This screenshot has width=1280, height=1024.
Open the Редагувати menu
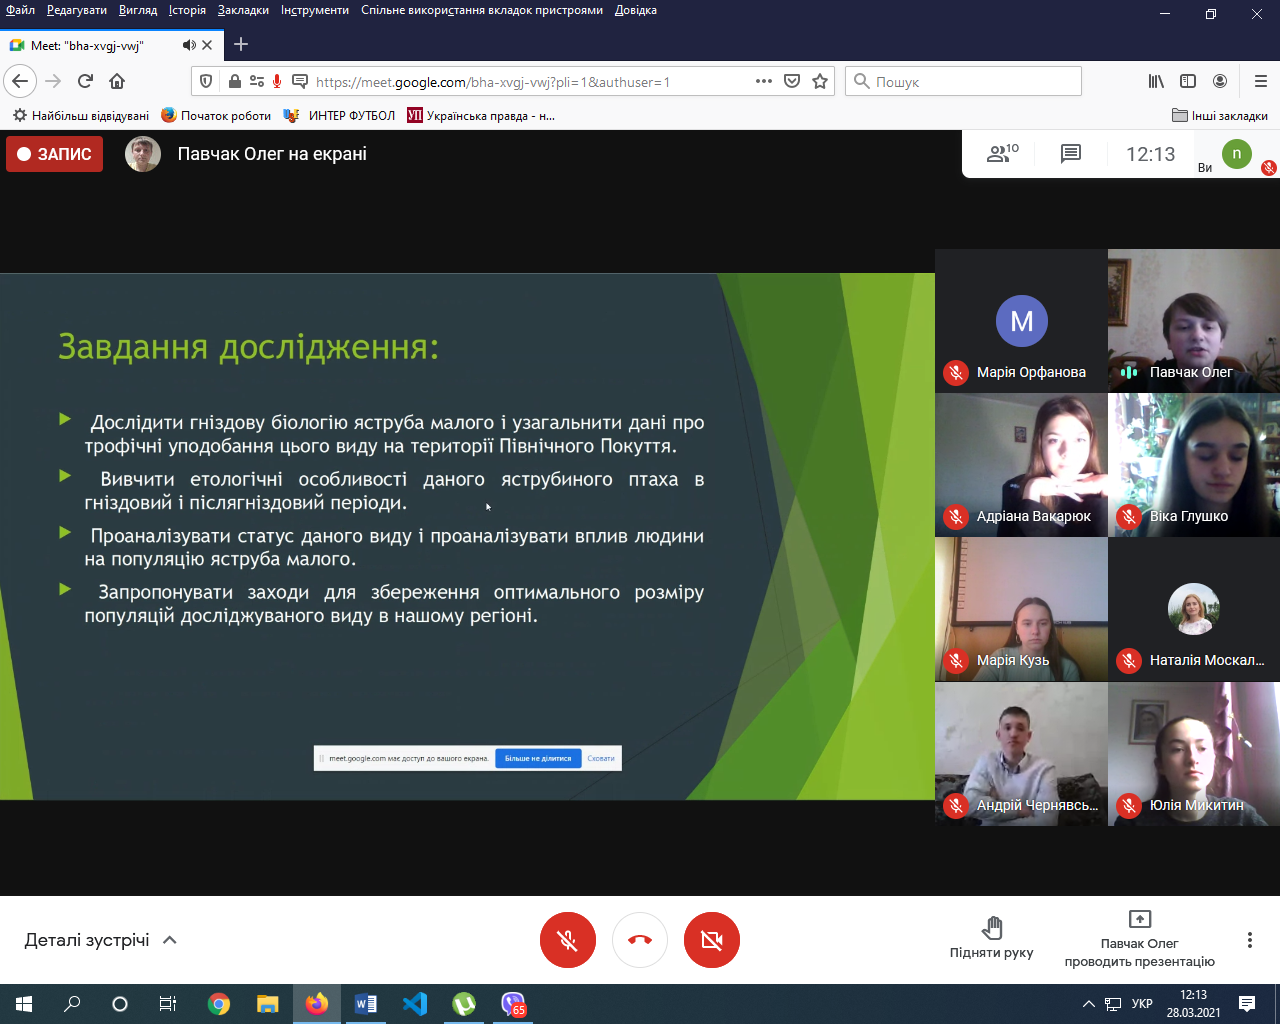[x=77, y=10]
